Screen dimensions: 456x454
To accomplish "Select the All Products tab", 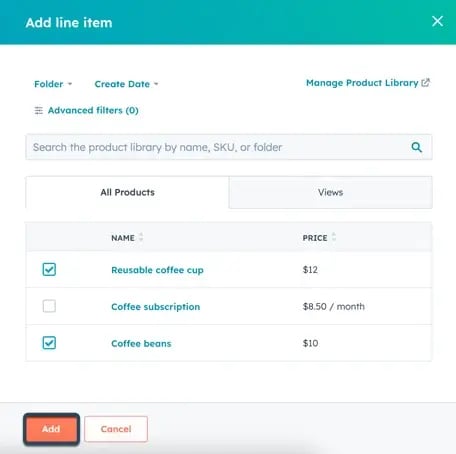I will (127, 192).
